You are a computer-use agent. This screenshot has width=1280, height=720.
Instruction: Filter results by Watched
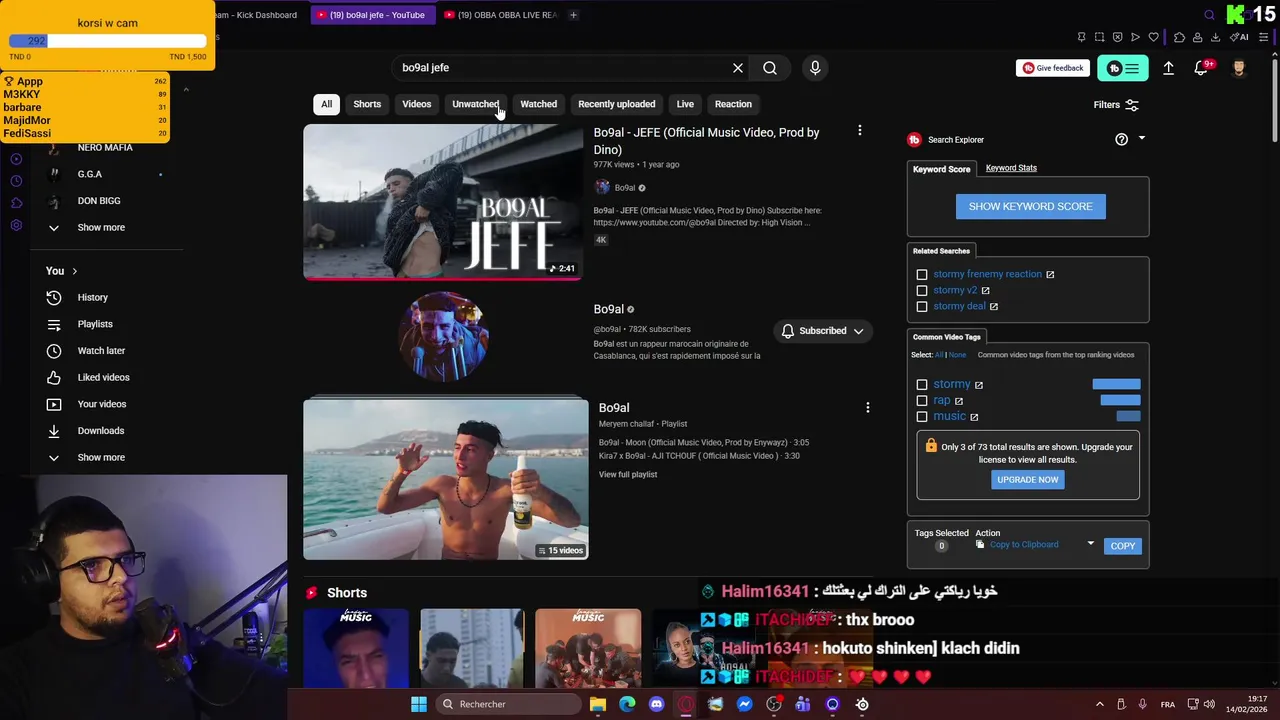(538, 104)
